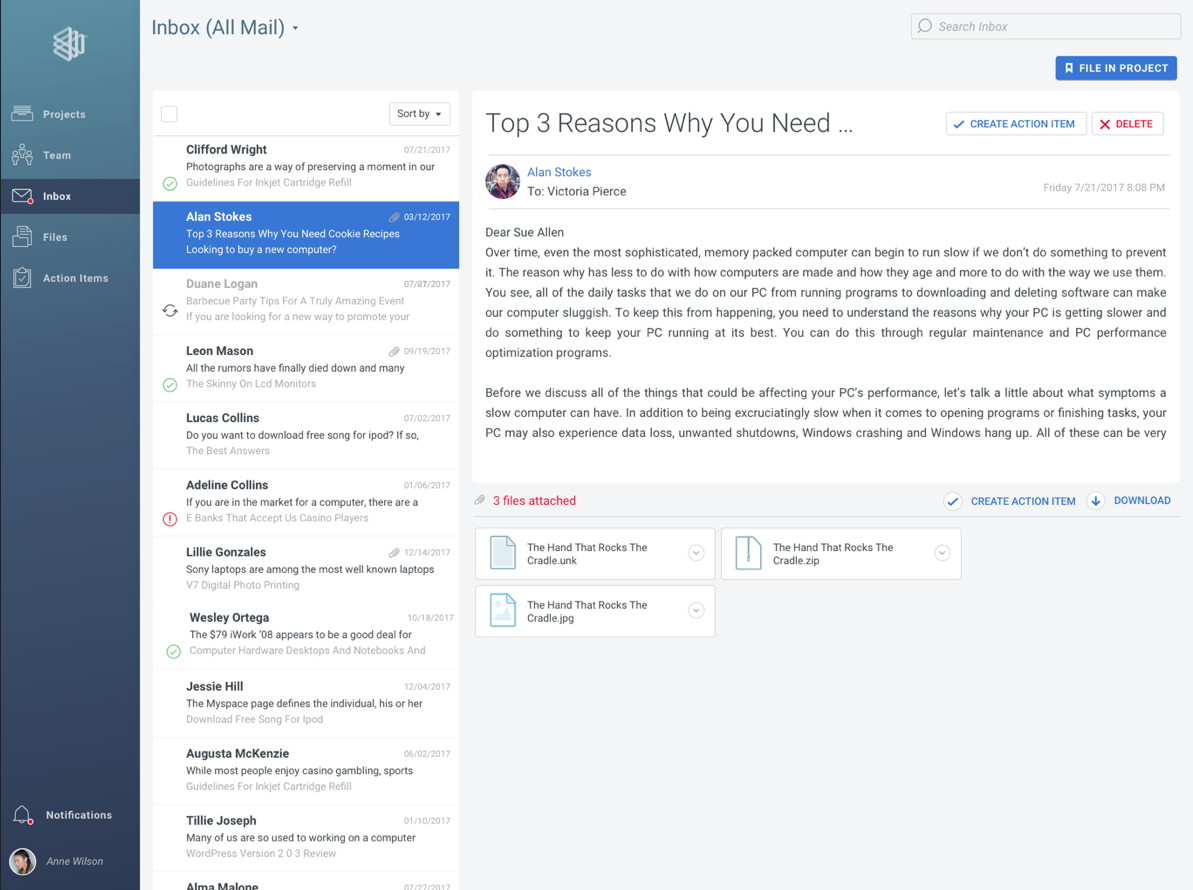Switch to the Team section
The image size is (1193, 890).
22,155
